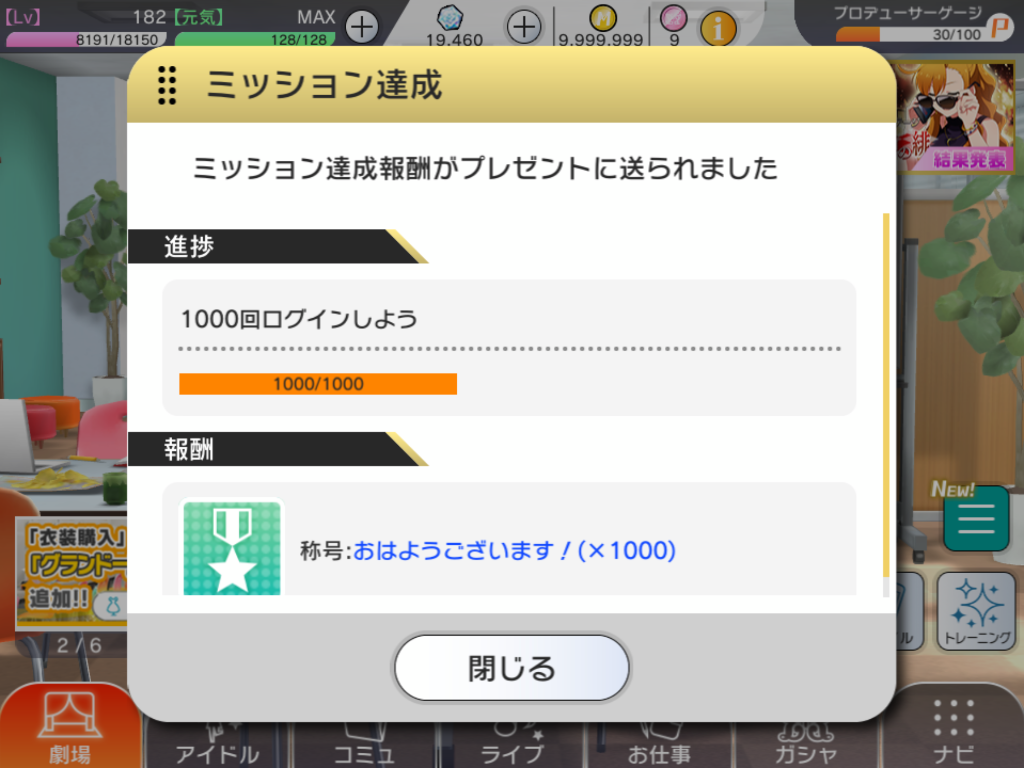Tap the plus icon beside jewel count
Screen dimensions: 1024x768
coord(524,27)
